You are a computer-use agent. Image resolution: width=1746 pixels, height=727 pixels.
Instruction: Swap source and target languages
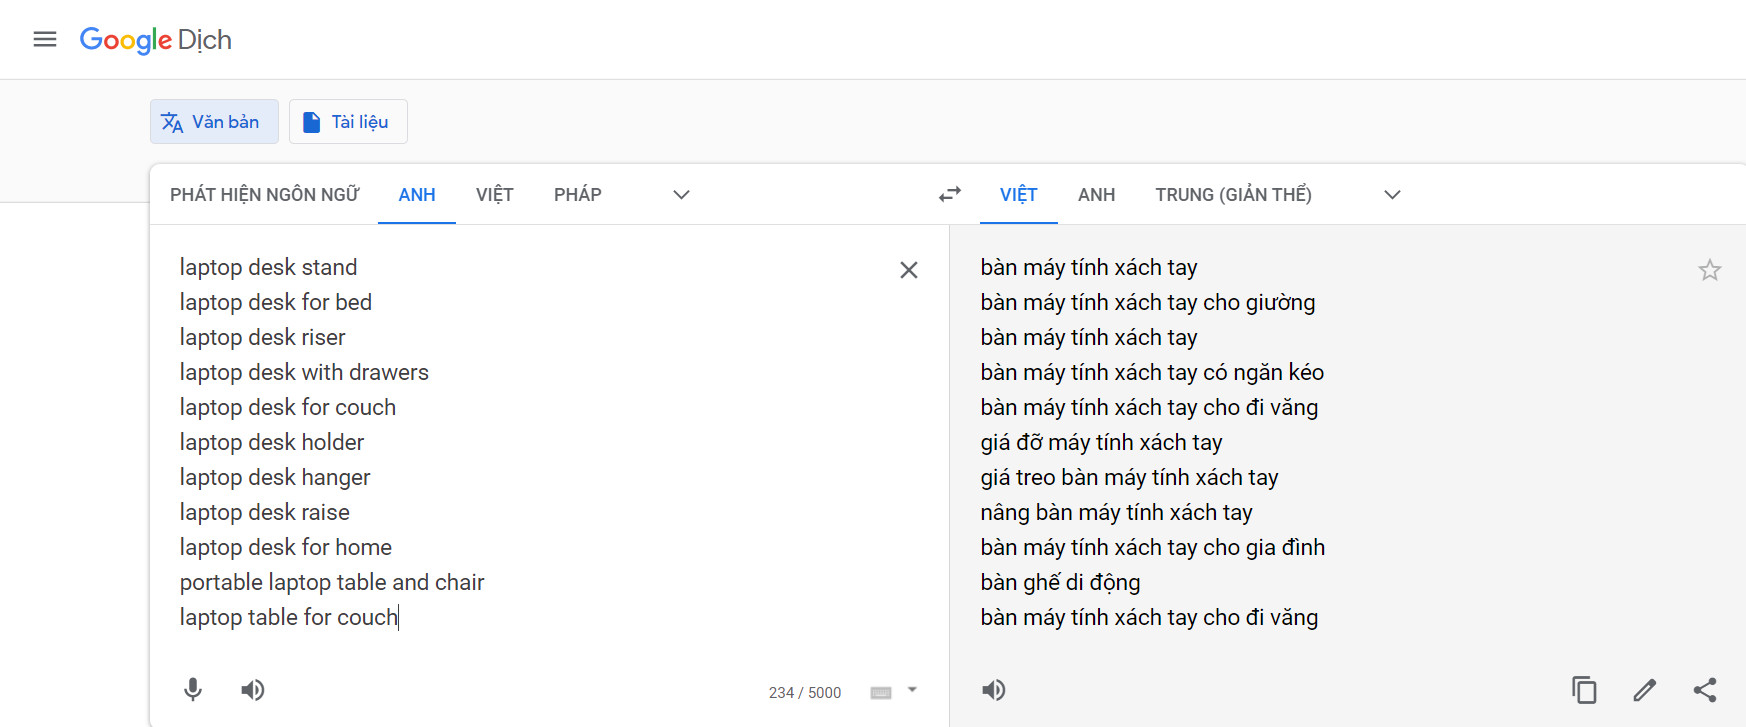pos(949,194)
